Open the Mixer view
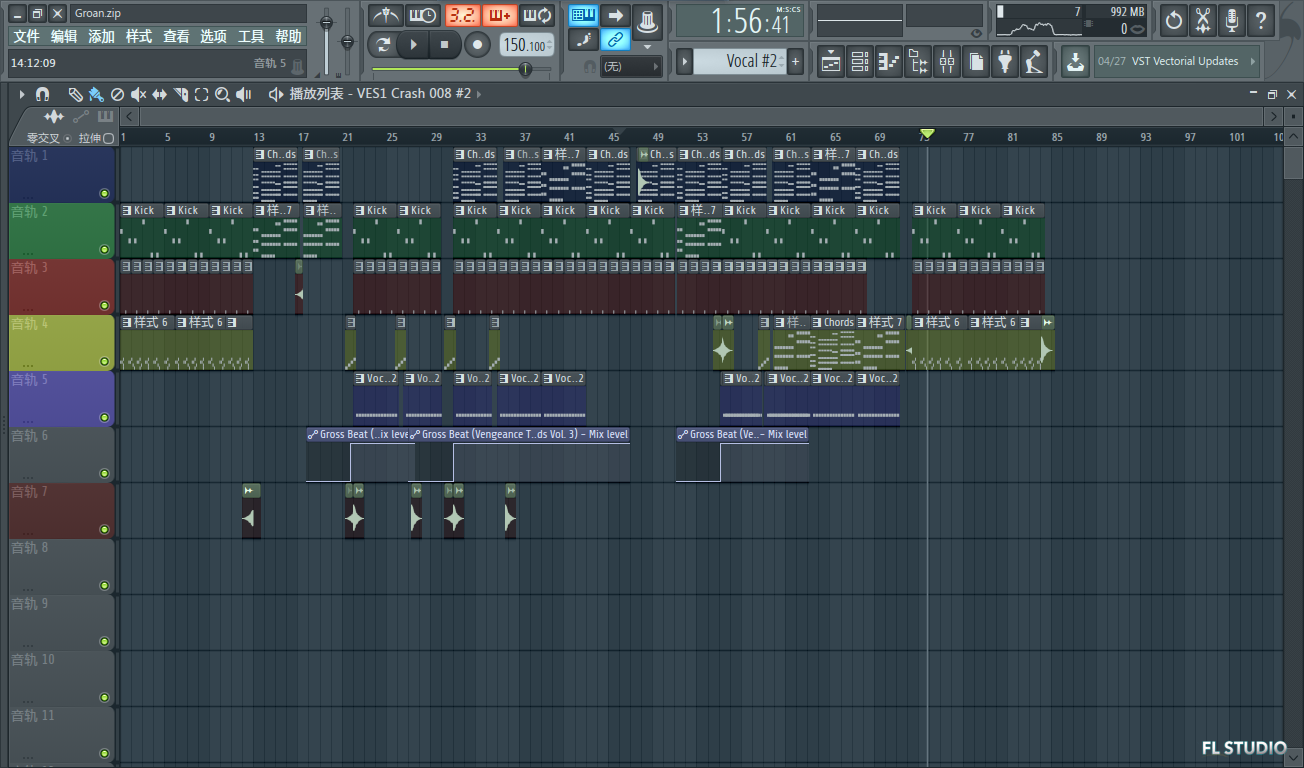Viewport: 1304px width, 768px height. (947, 62)
